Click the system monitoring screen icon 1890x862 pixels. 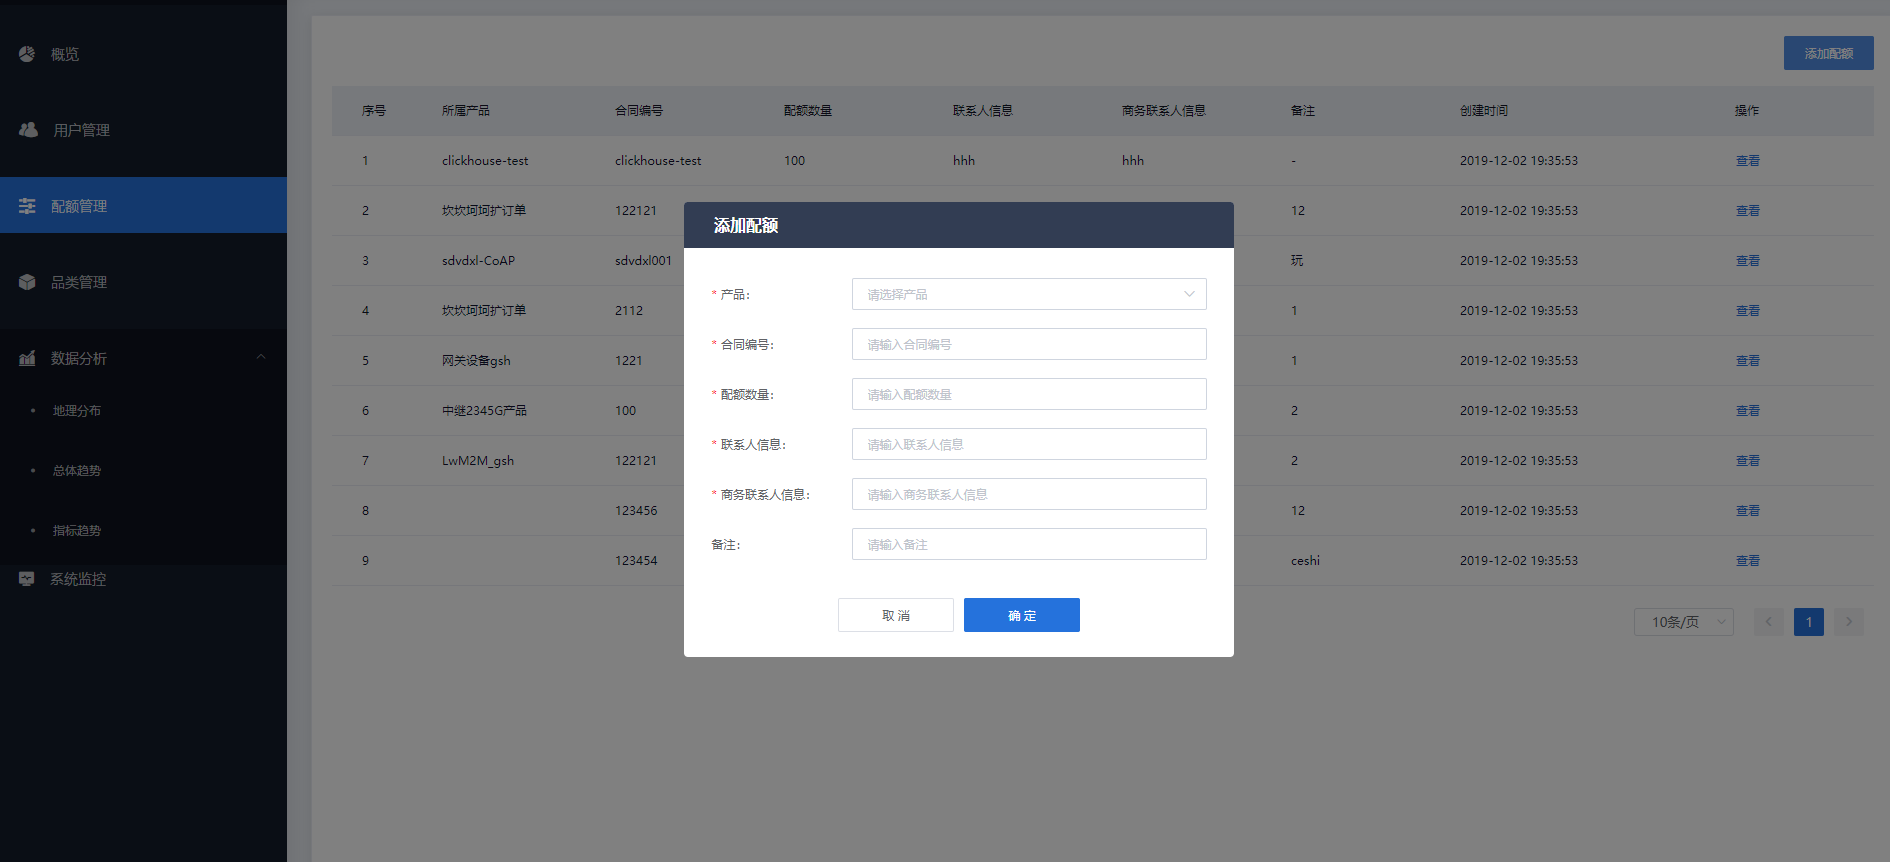tap(27, 579)
